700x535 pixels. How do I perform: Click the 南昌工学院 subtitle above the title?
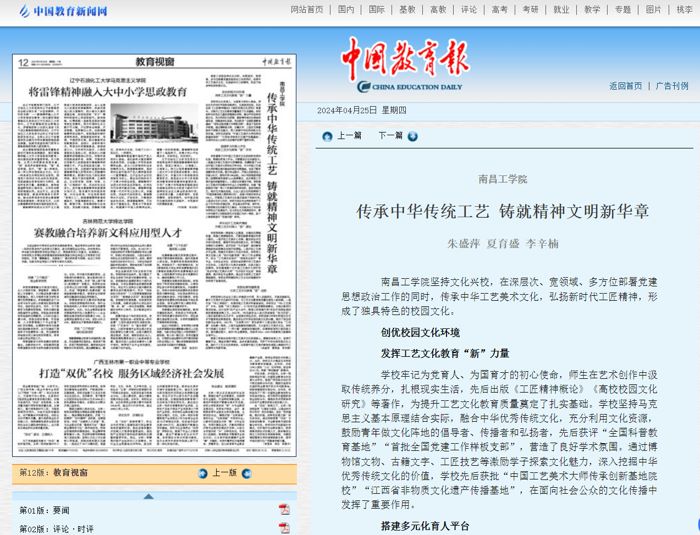(503, 180)
